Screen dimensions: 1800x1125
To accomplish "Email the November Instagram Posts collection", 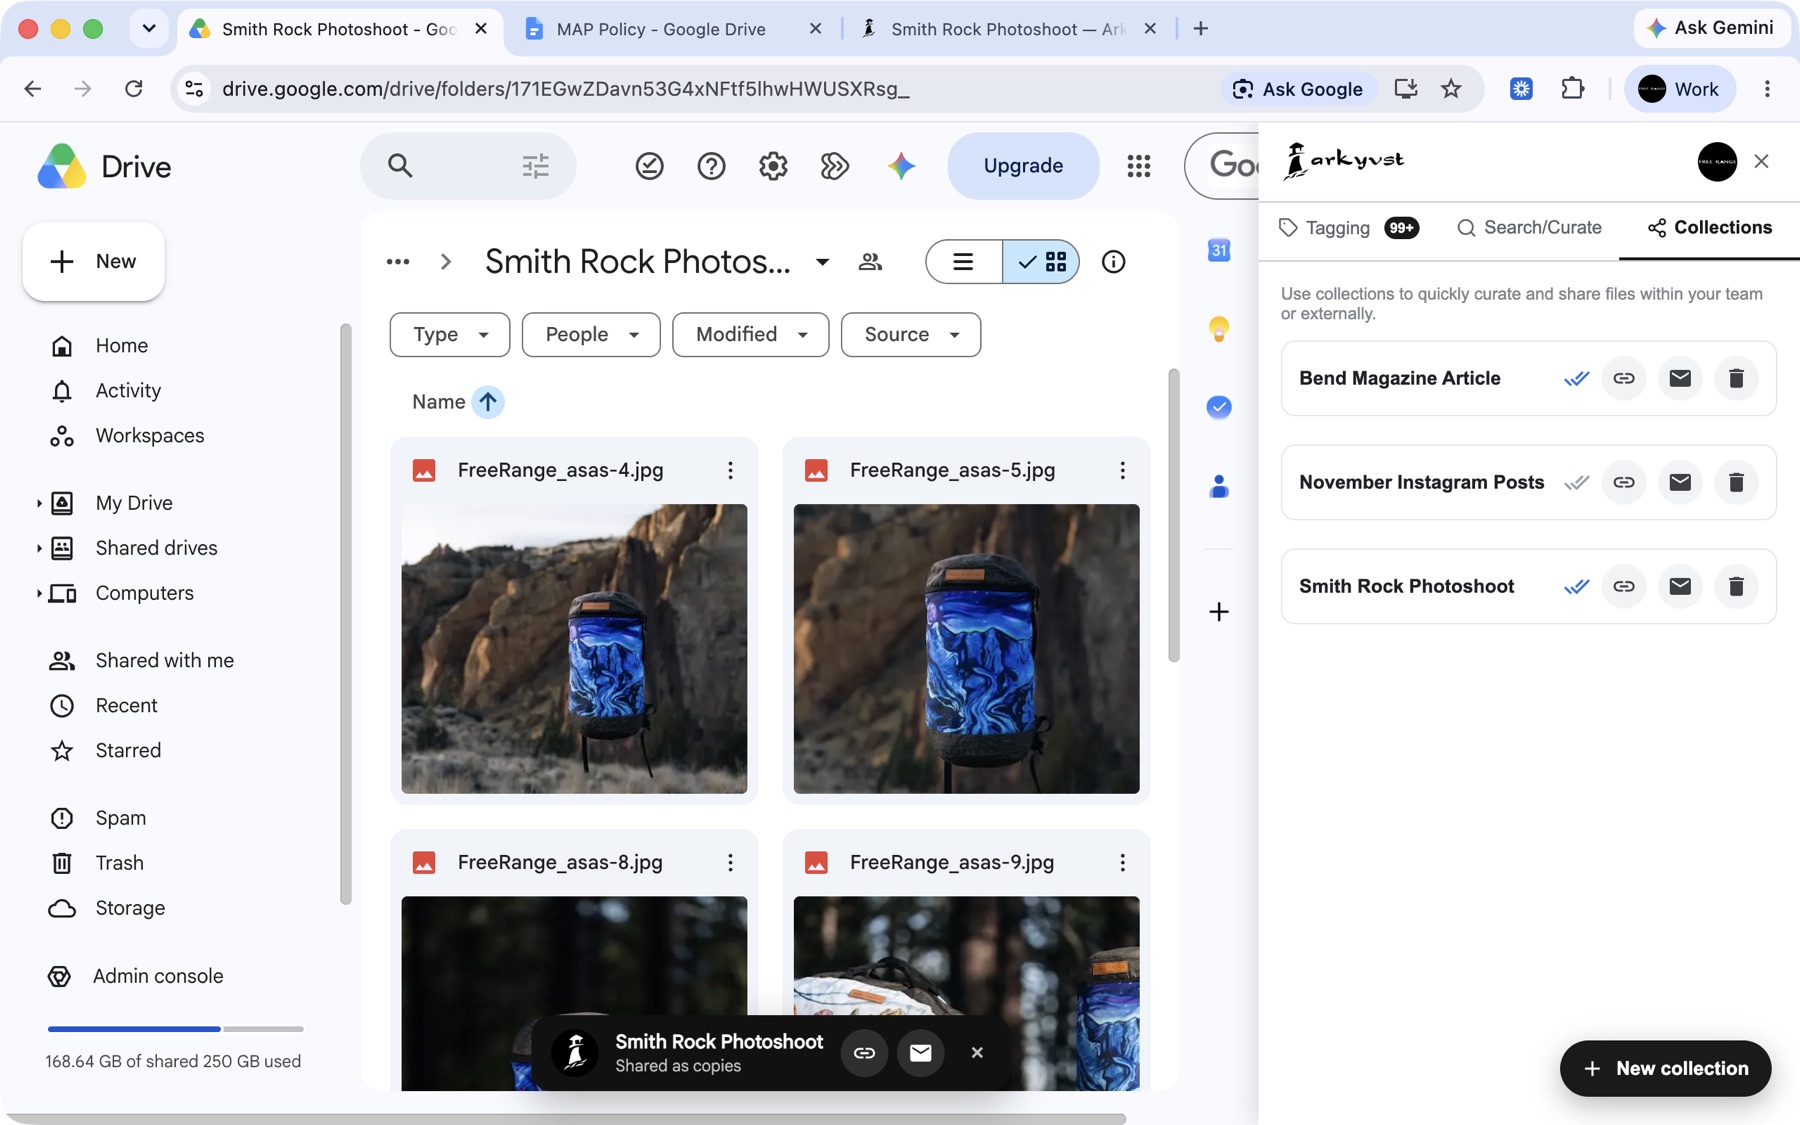I will 1679,482.
